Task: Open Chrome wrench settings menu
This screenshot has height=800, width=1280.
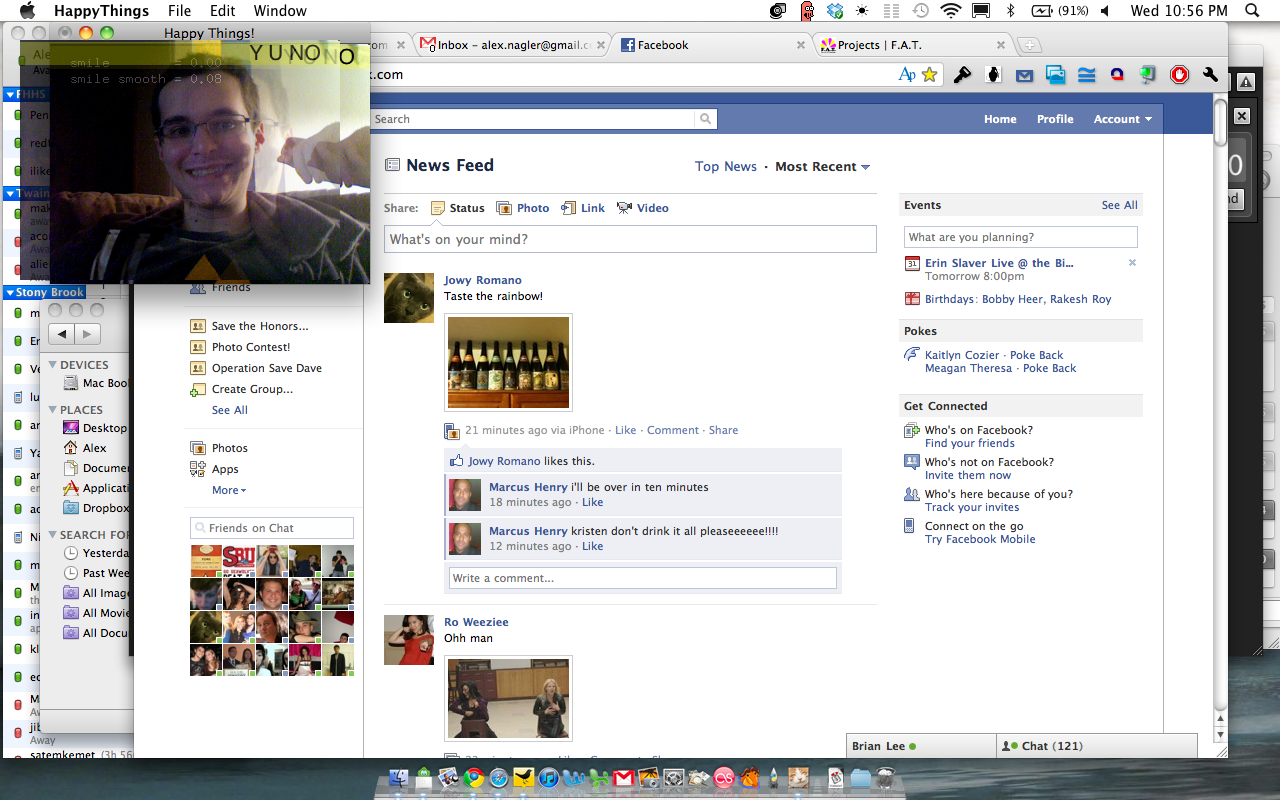Action: coord(1210,74)
